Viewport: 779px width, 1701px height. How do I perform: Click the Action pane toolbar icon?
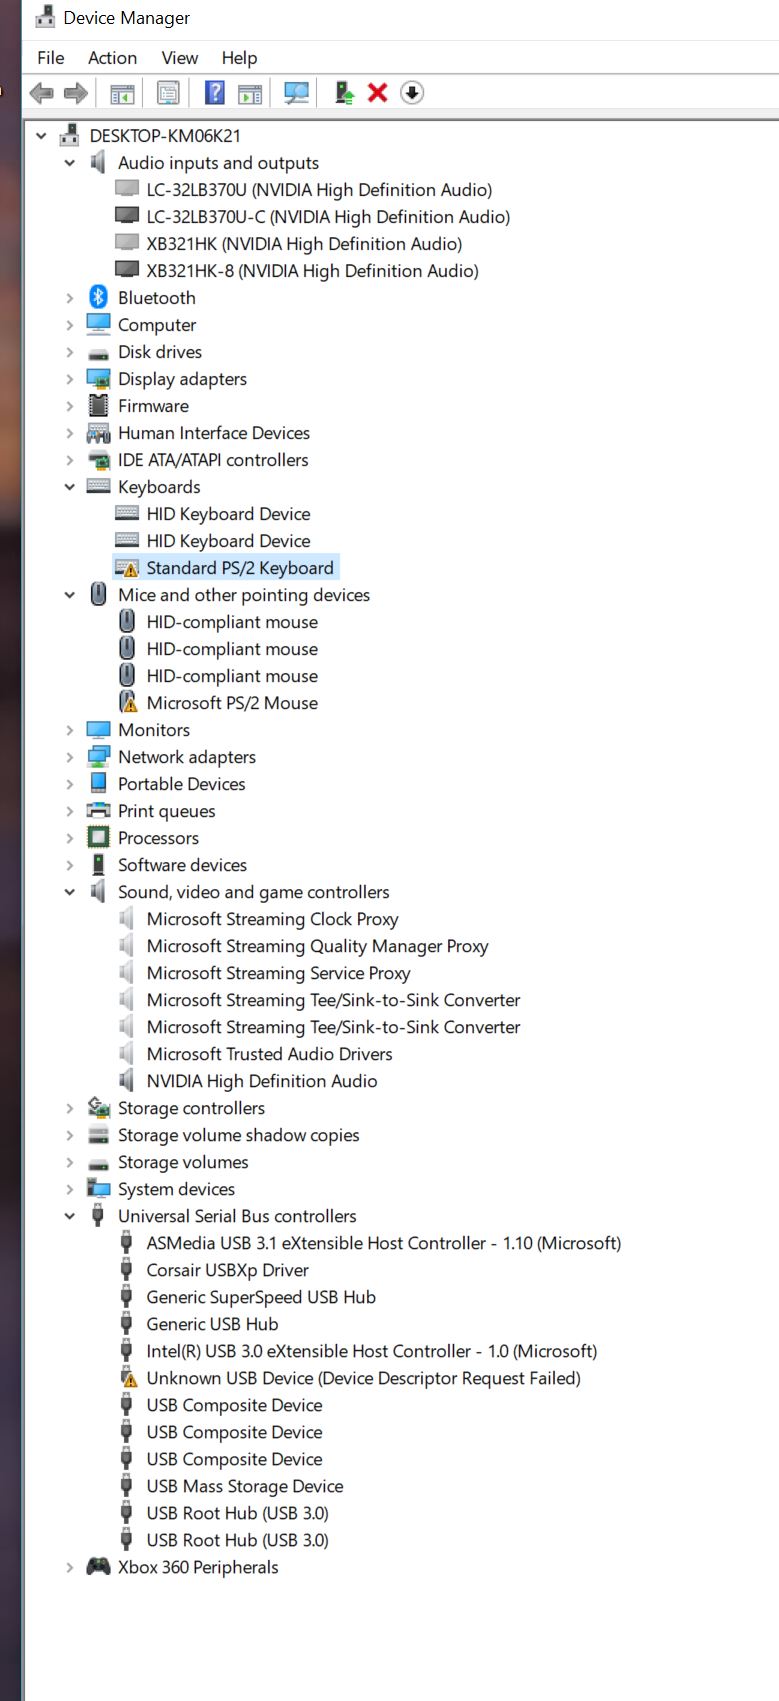[x=250, y=93]
